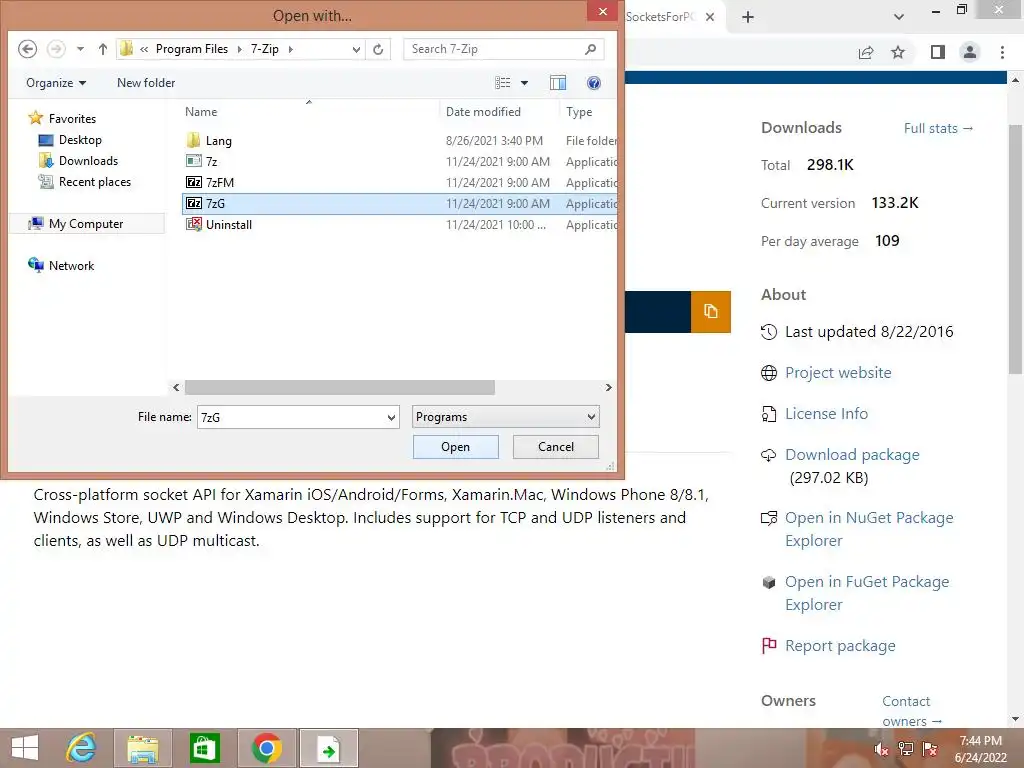The image size is (1024, 768).
Task: Go back in Open with dialog
Action: coord(27,49)
